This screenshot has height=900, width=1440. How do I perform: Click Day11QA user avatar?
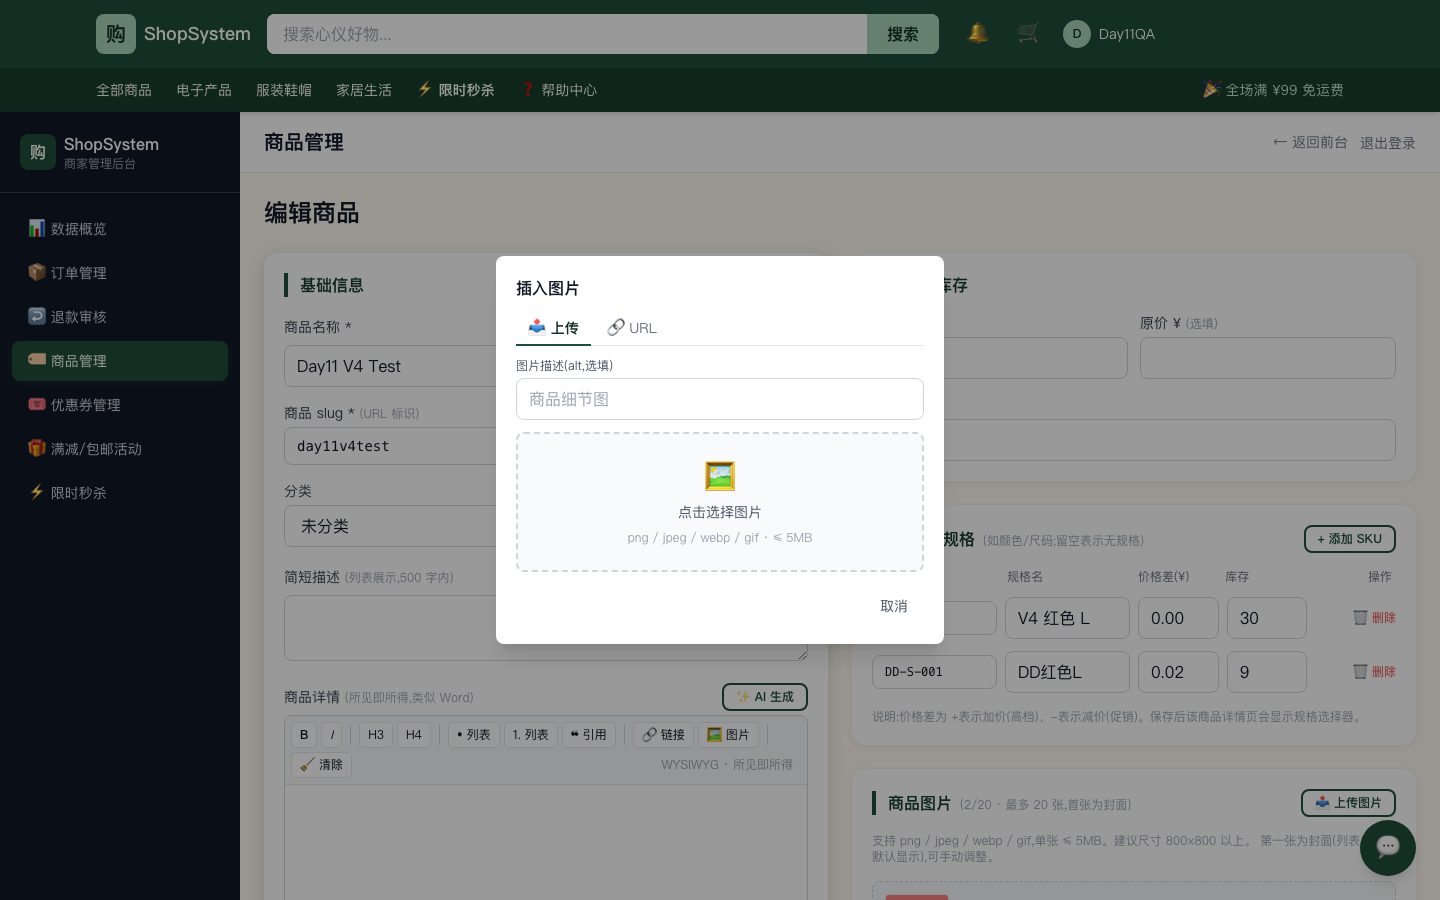click(x=1076, y=34)
